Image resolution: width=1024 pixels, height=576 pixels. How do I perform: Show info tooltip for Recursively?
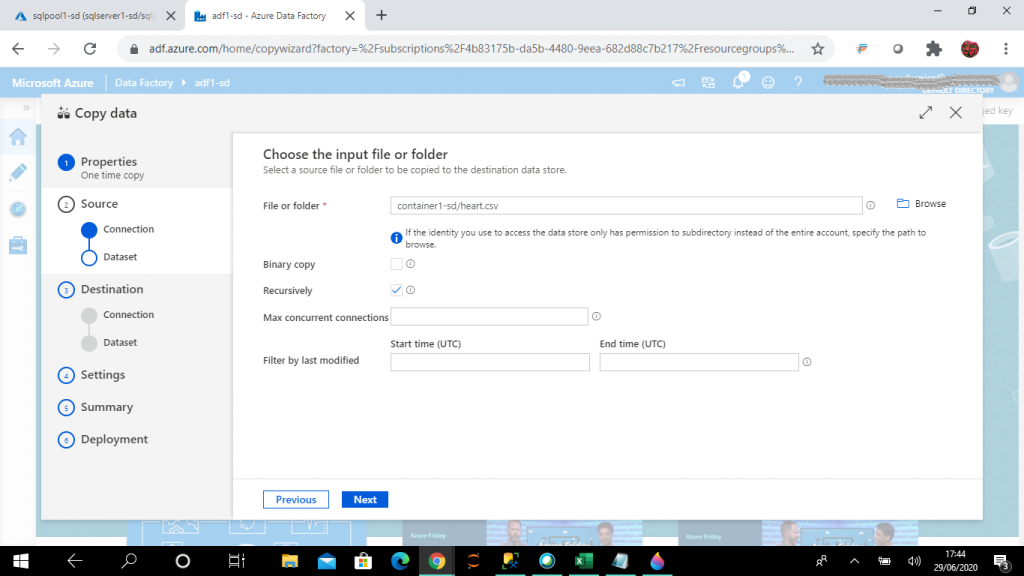410,290
